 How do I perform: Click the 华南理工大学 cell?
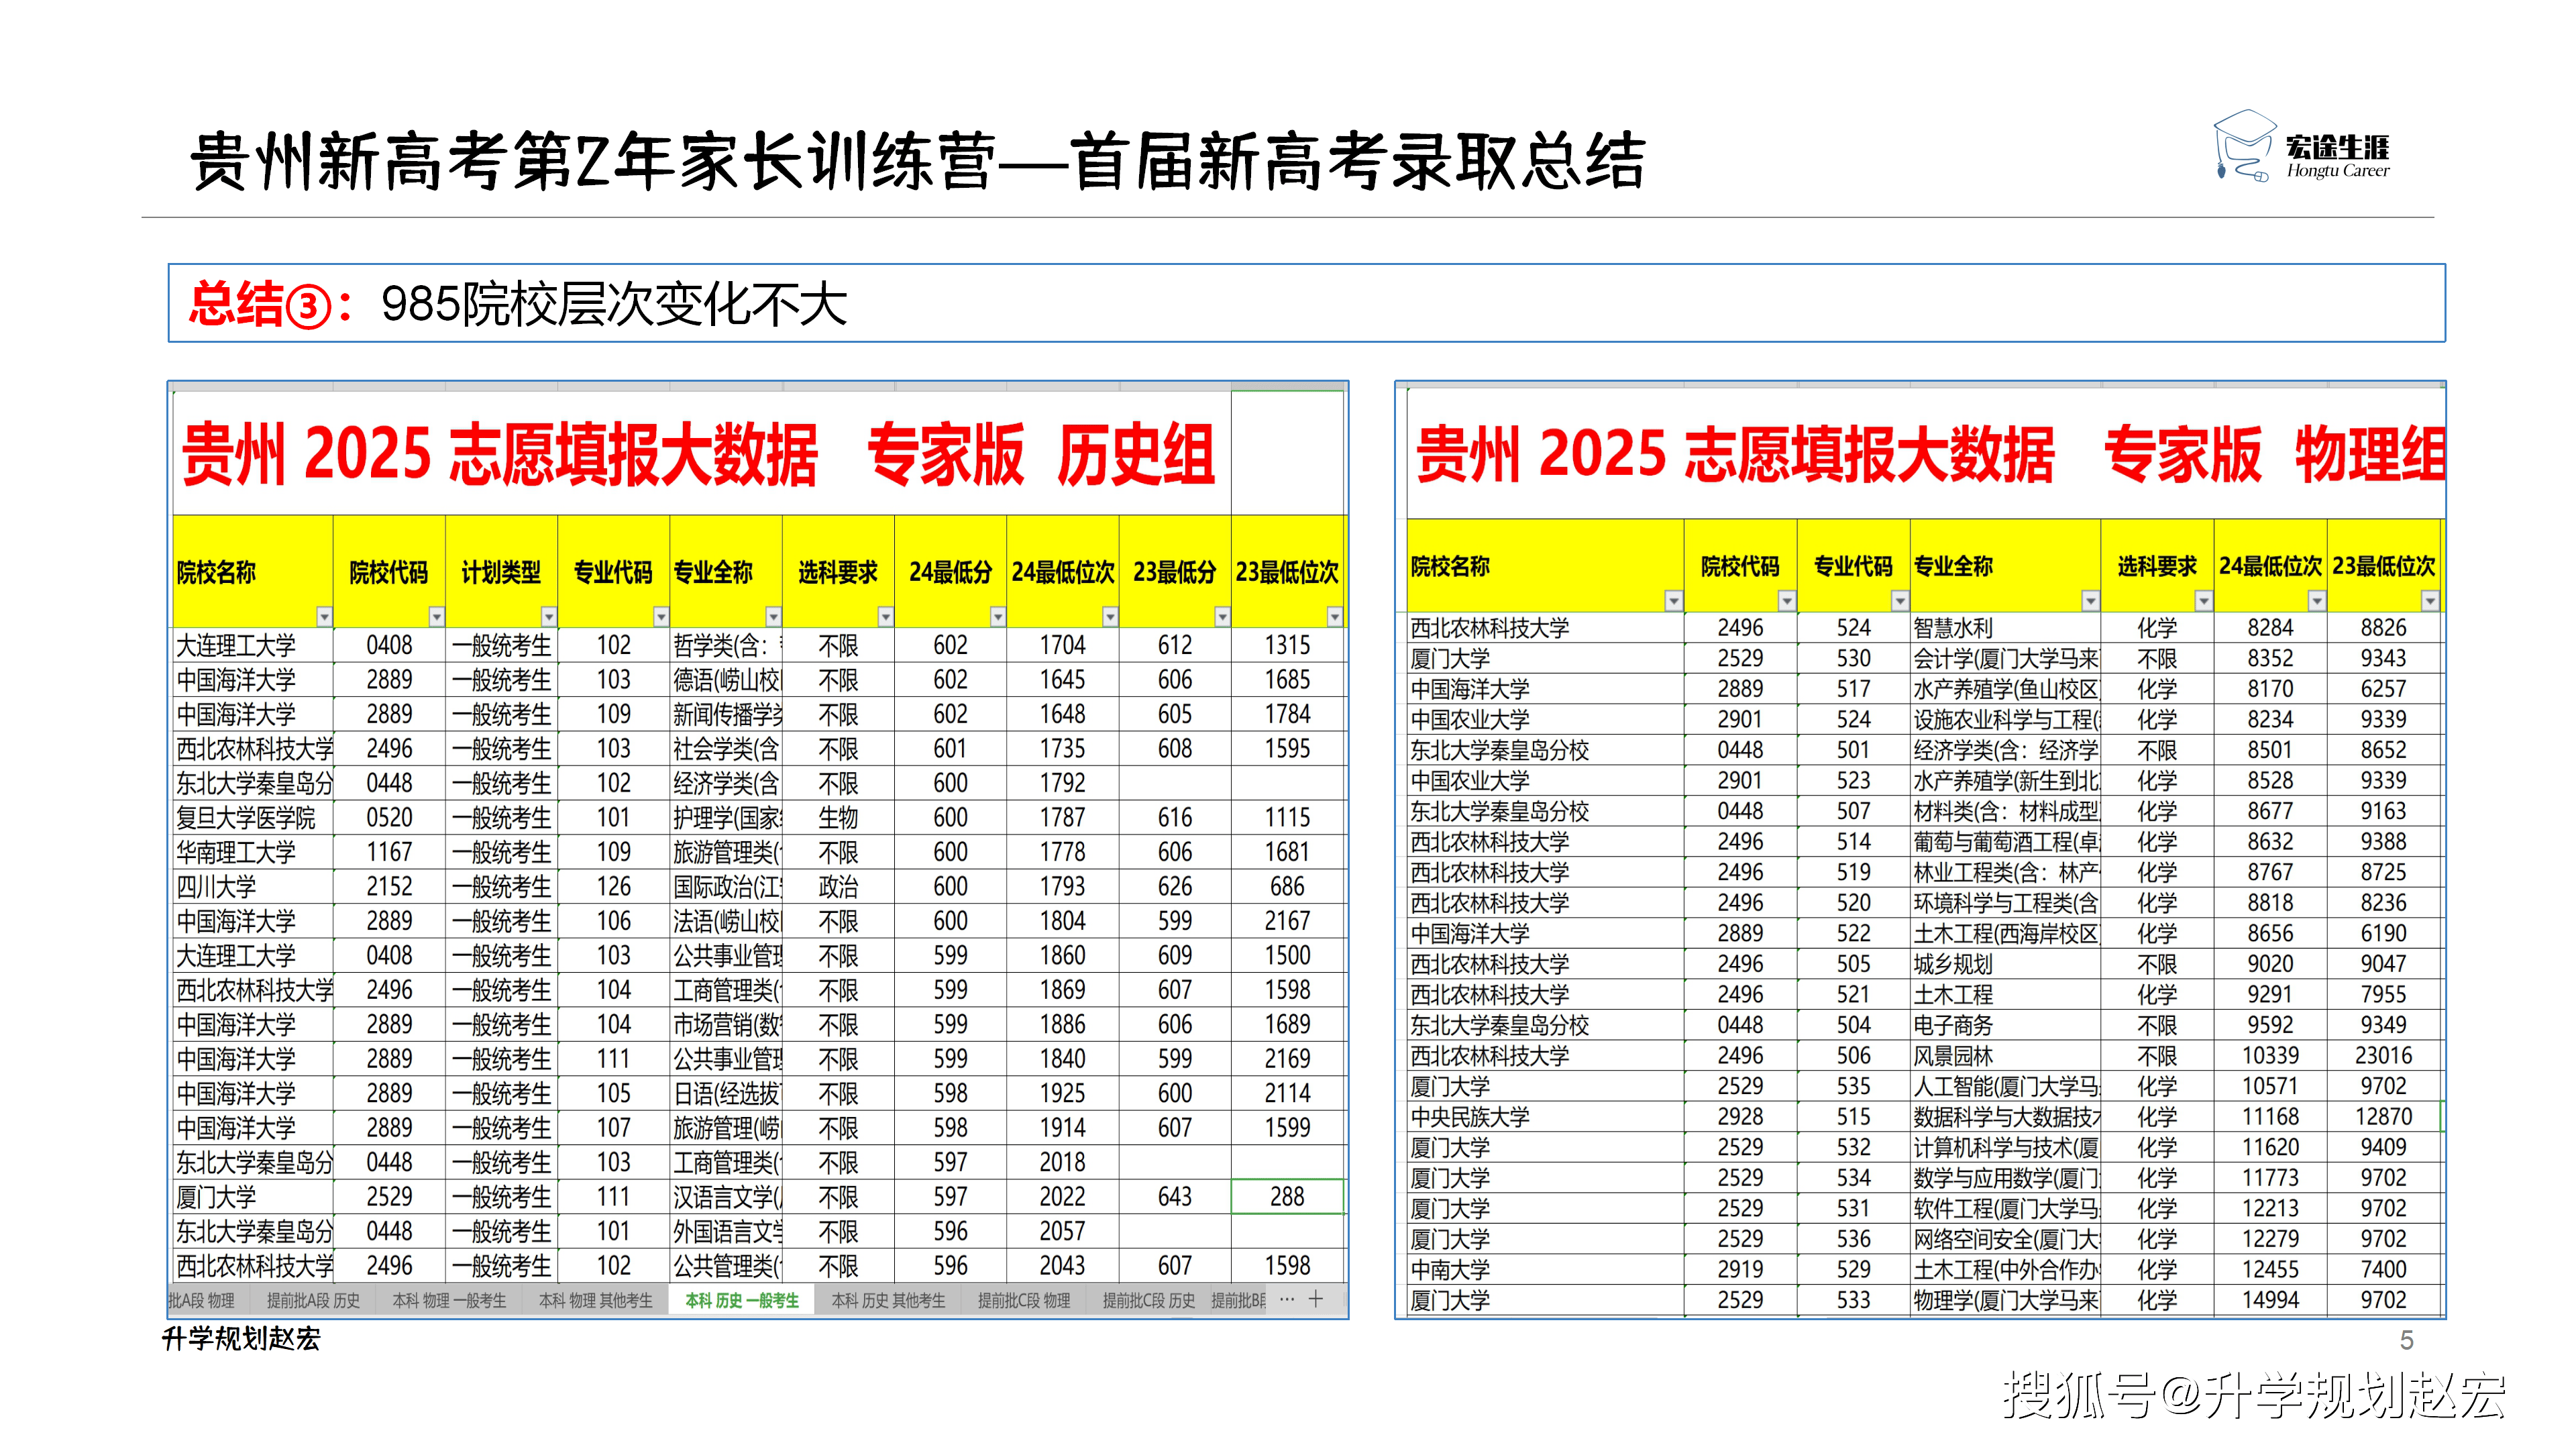click(x=253, y=852)
